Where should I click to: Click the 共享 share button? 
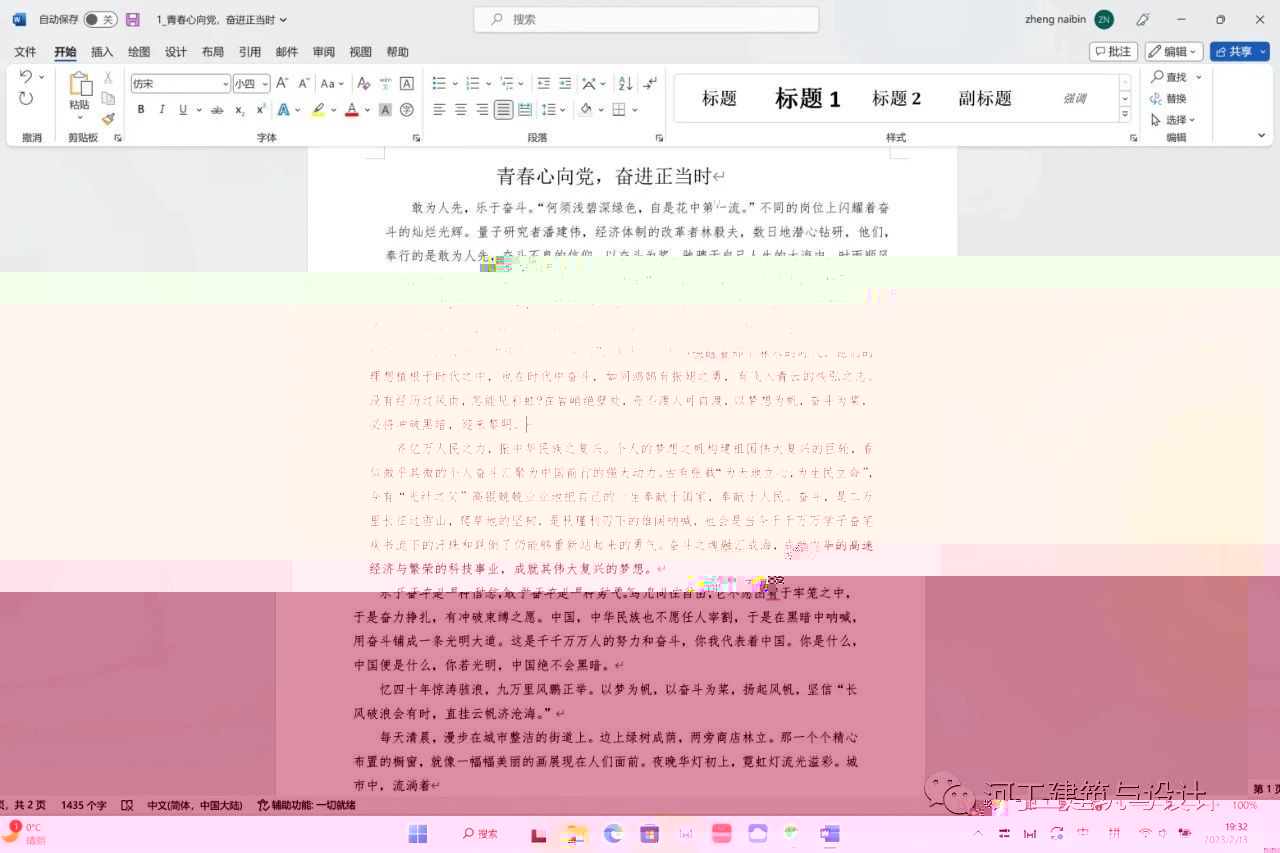[x=1239, y=51]
